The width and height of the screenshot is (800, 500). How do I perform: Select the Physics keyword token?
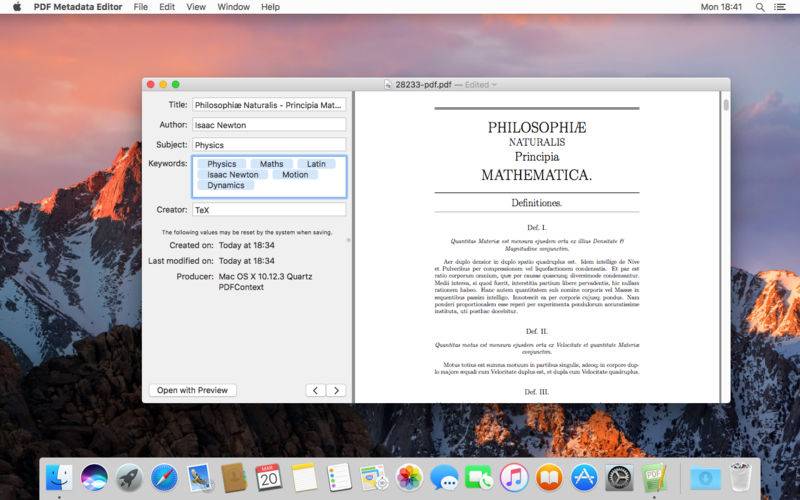coord(221,164)
